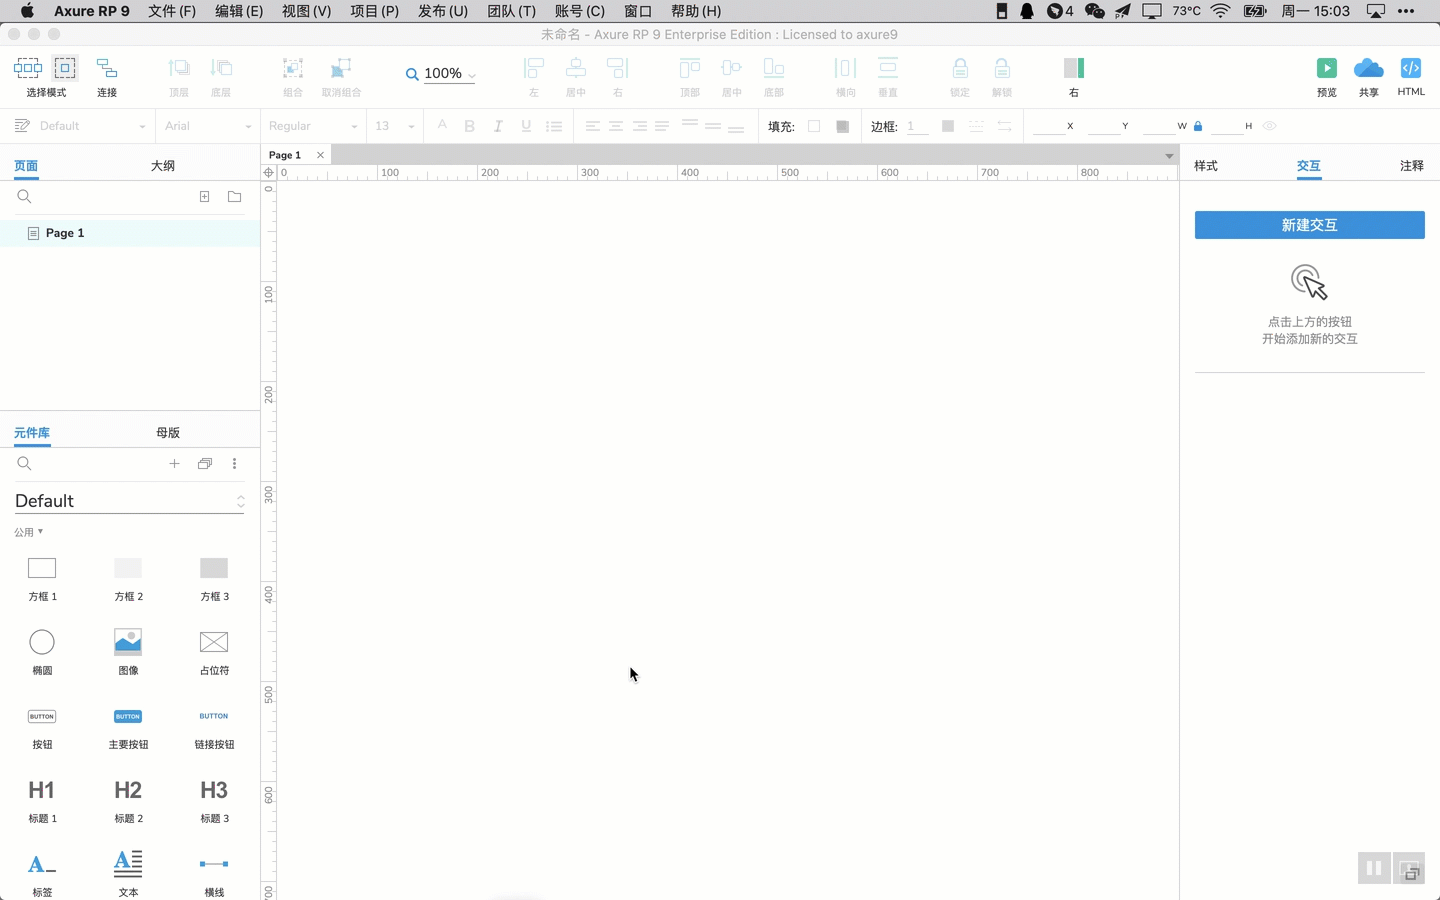Click the align 左 icon in toolbar

click(534, 68)
